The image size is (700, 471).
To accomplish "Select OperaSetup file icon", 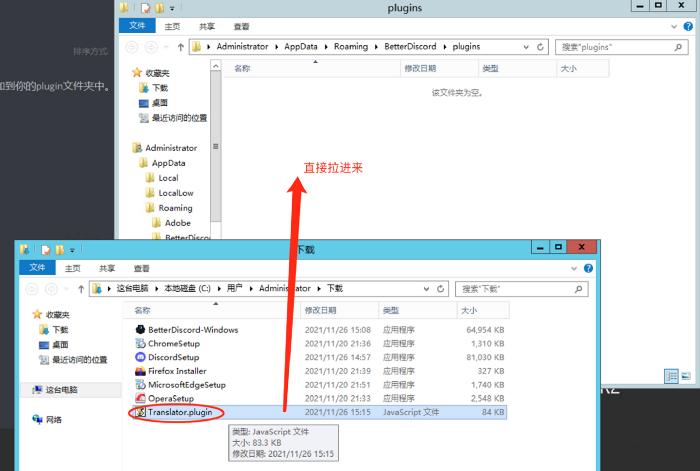I will [x=140, y=398].
